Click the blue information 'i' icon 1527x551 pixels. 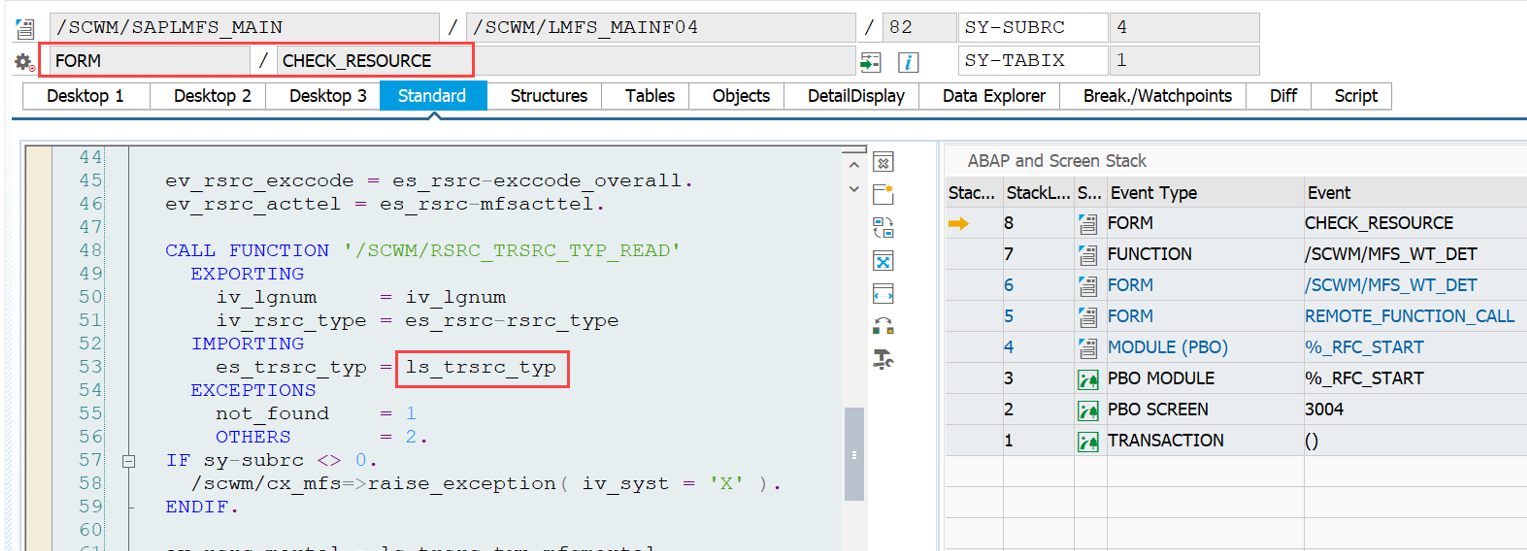(x=908, y=62)
